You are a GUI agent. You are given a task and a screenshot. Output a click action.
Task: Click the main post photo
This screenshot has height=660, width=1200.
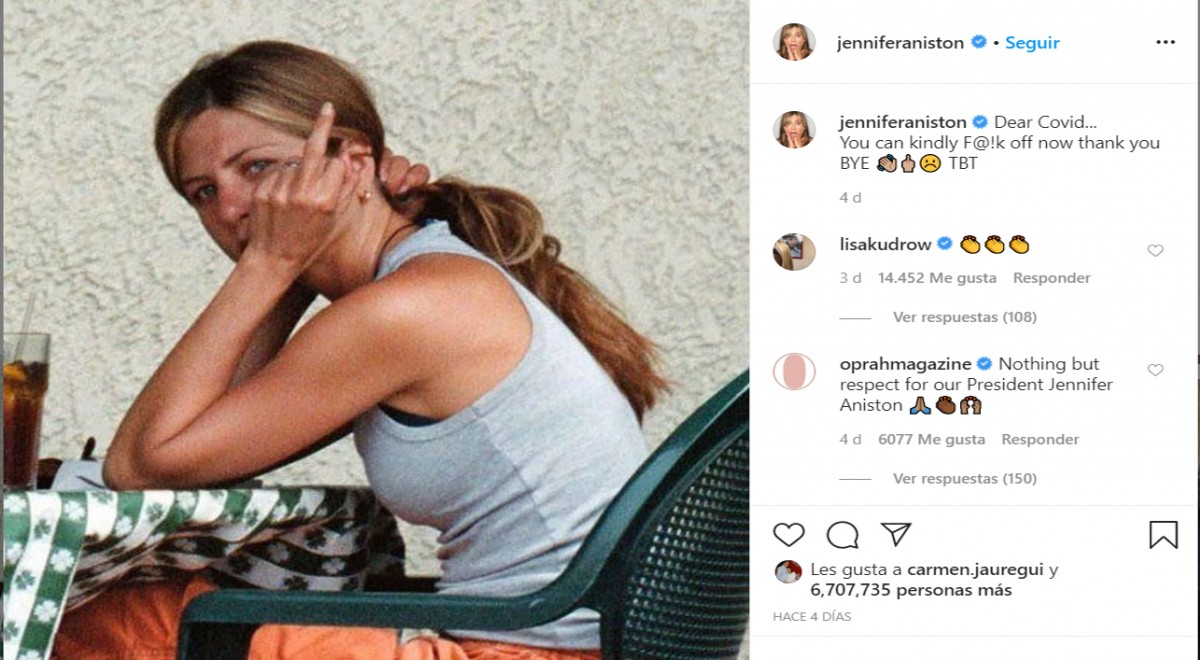(x=376, y=330)
